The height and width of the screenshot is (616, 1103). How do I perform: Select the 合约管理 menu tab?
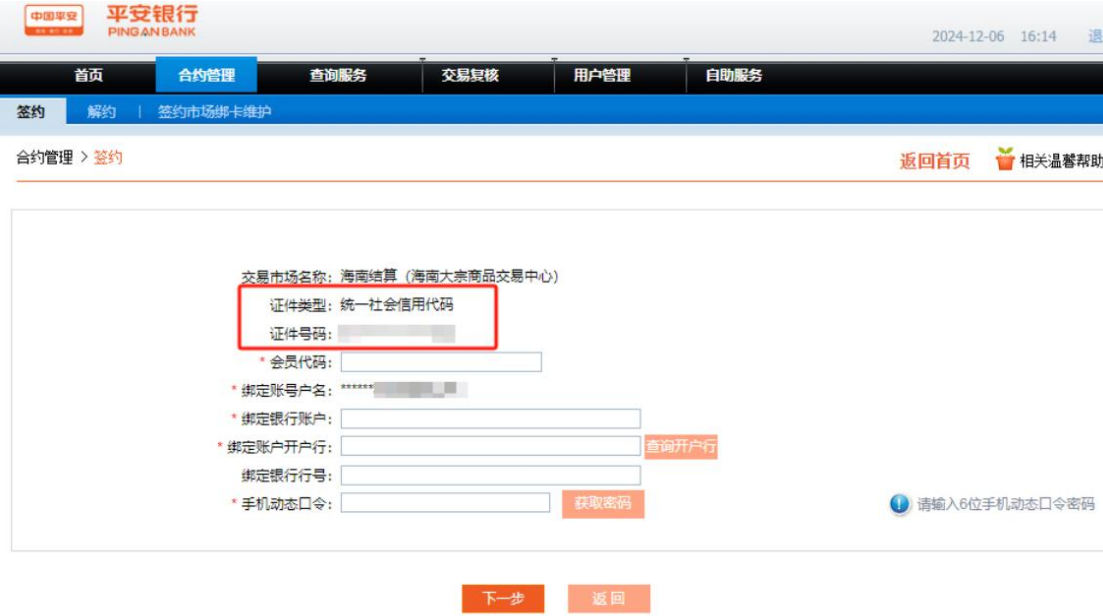(x=206, y=76)
